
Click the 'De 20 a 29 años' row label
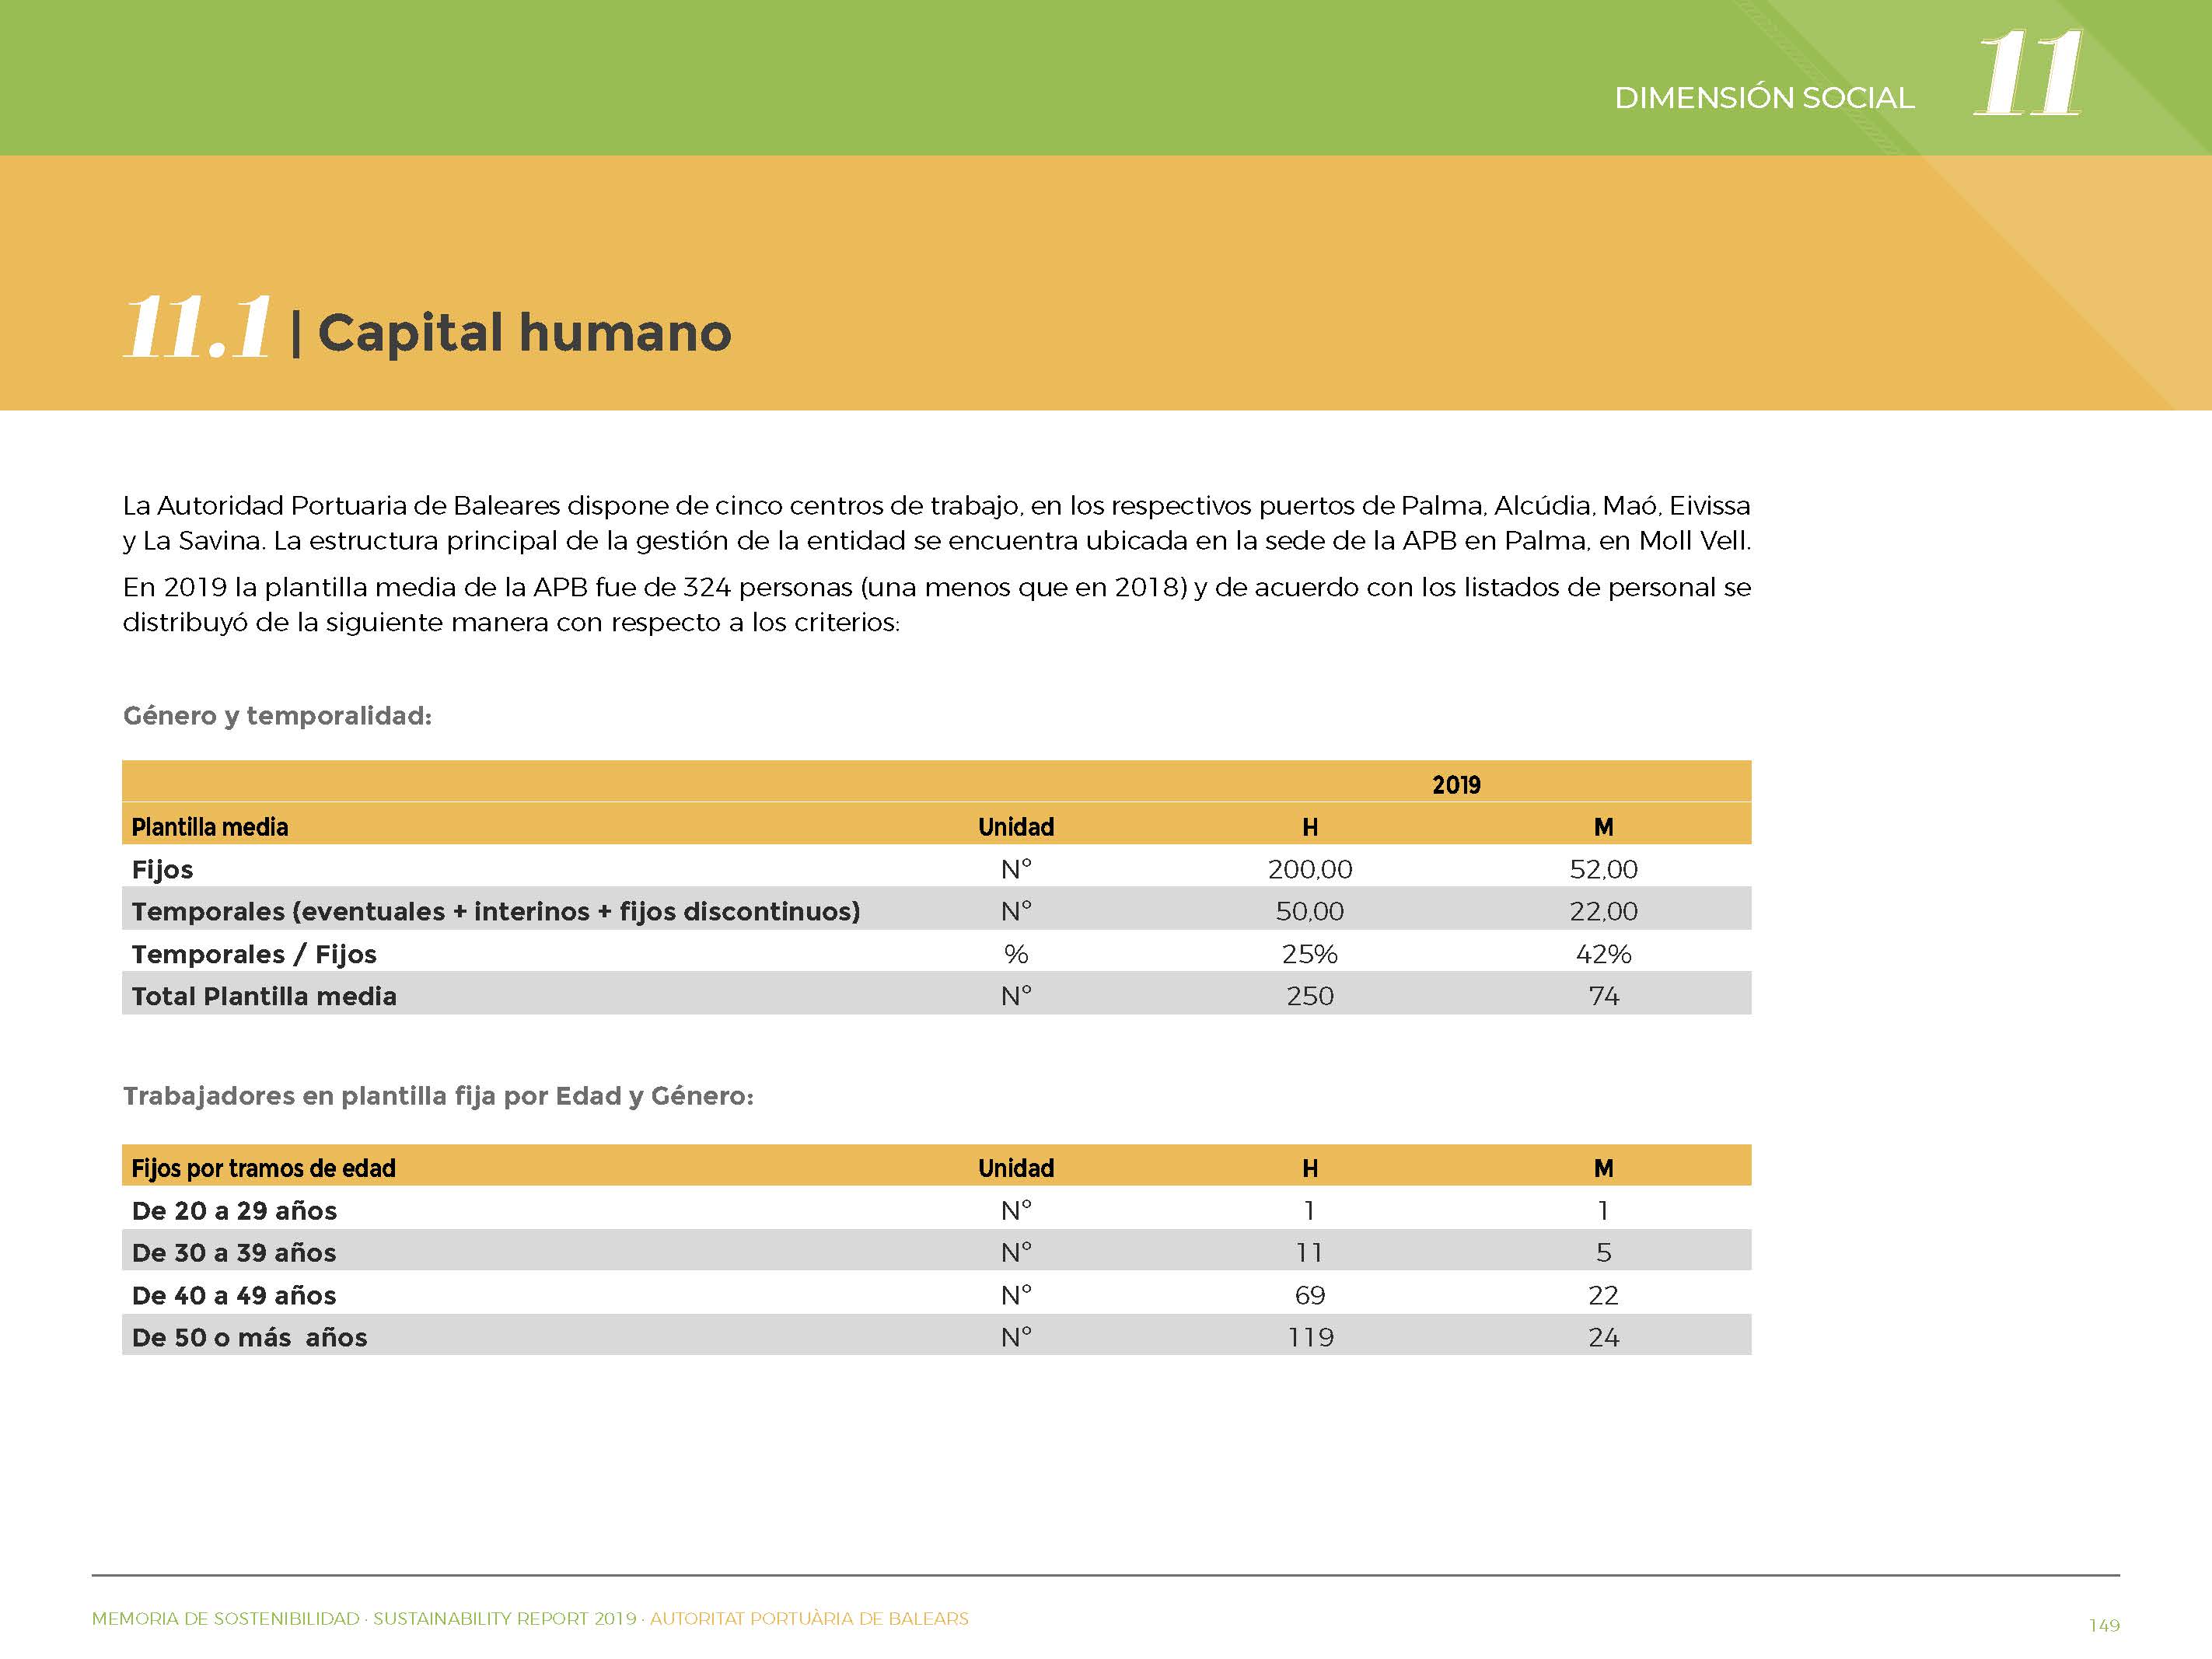click(x=234, y=1211)
